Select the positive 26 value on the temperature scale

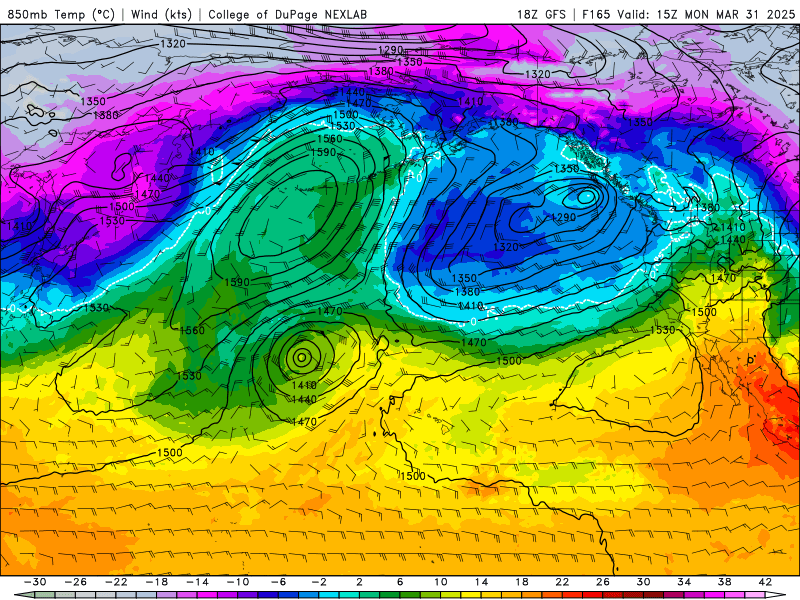(603, 582)
